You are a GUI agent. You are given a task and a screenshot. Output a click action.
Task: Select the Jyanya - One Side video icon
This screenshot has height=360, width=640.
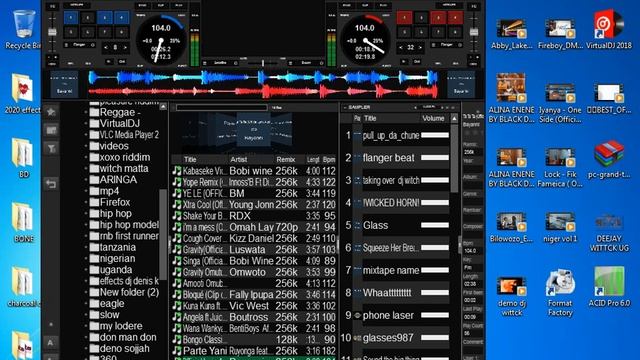pos(560,102)
